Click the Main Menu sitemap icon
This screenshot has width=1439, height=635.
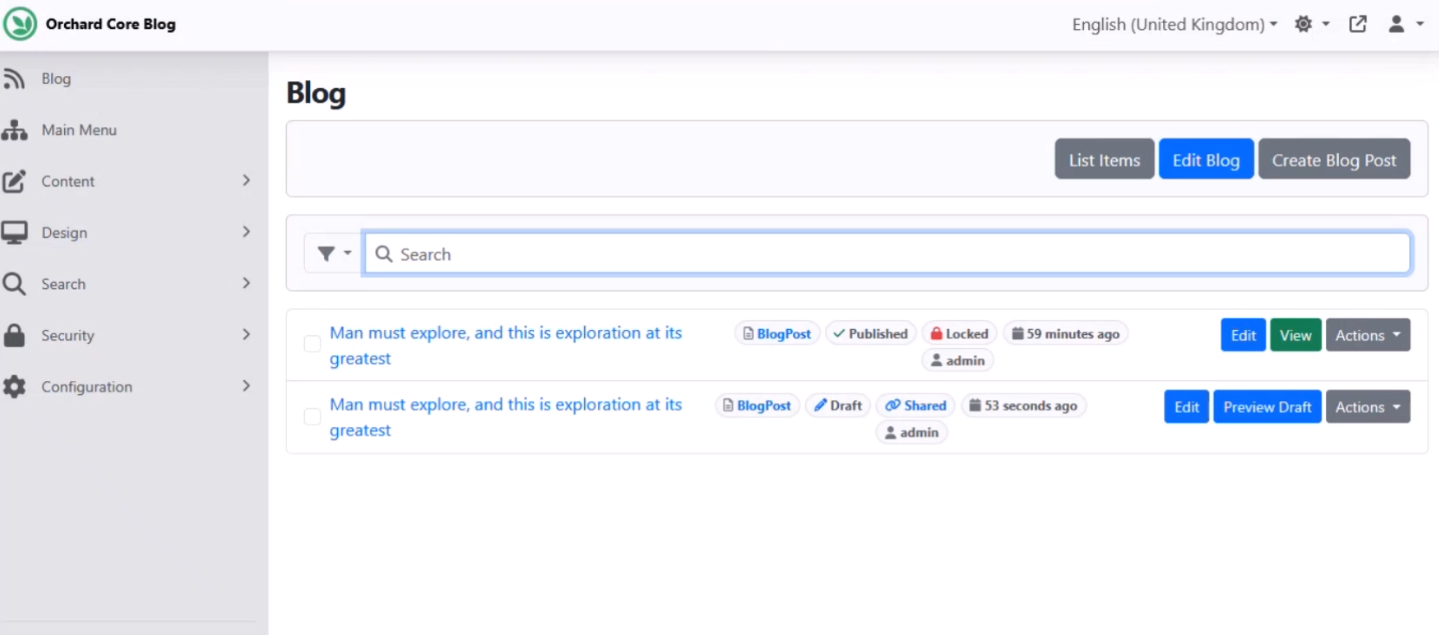(14, 130)
